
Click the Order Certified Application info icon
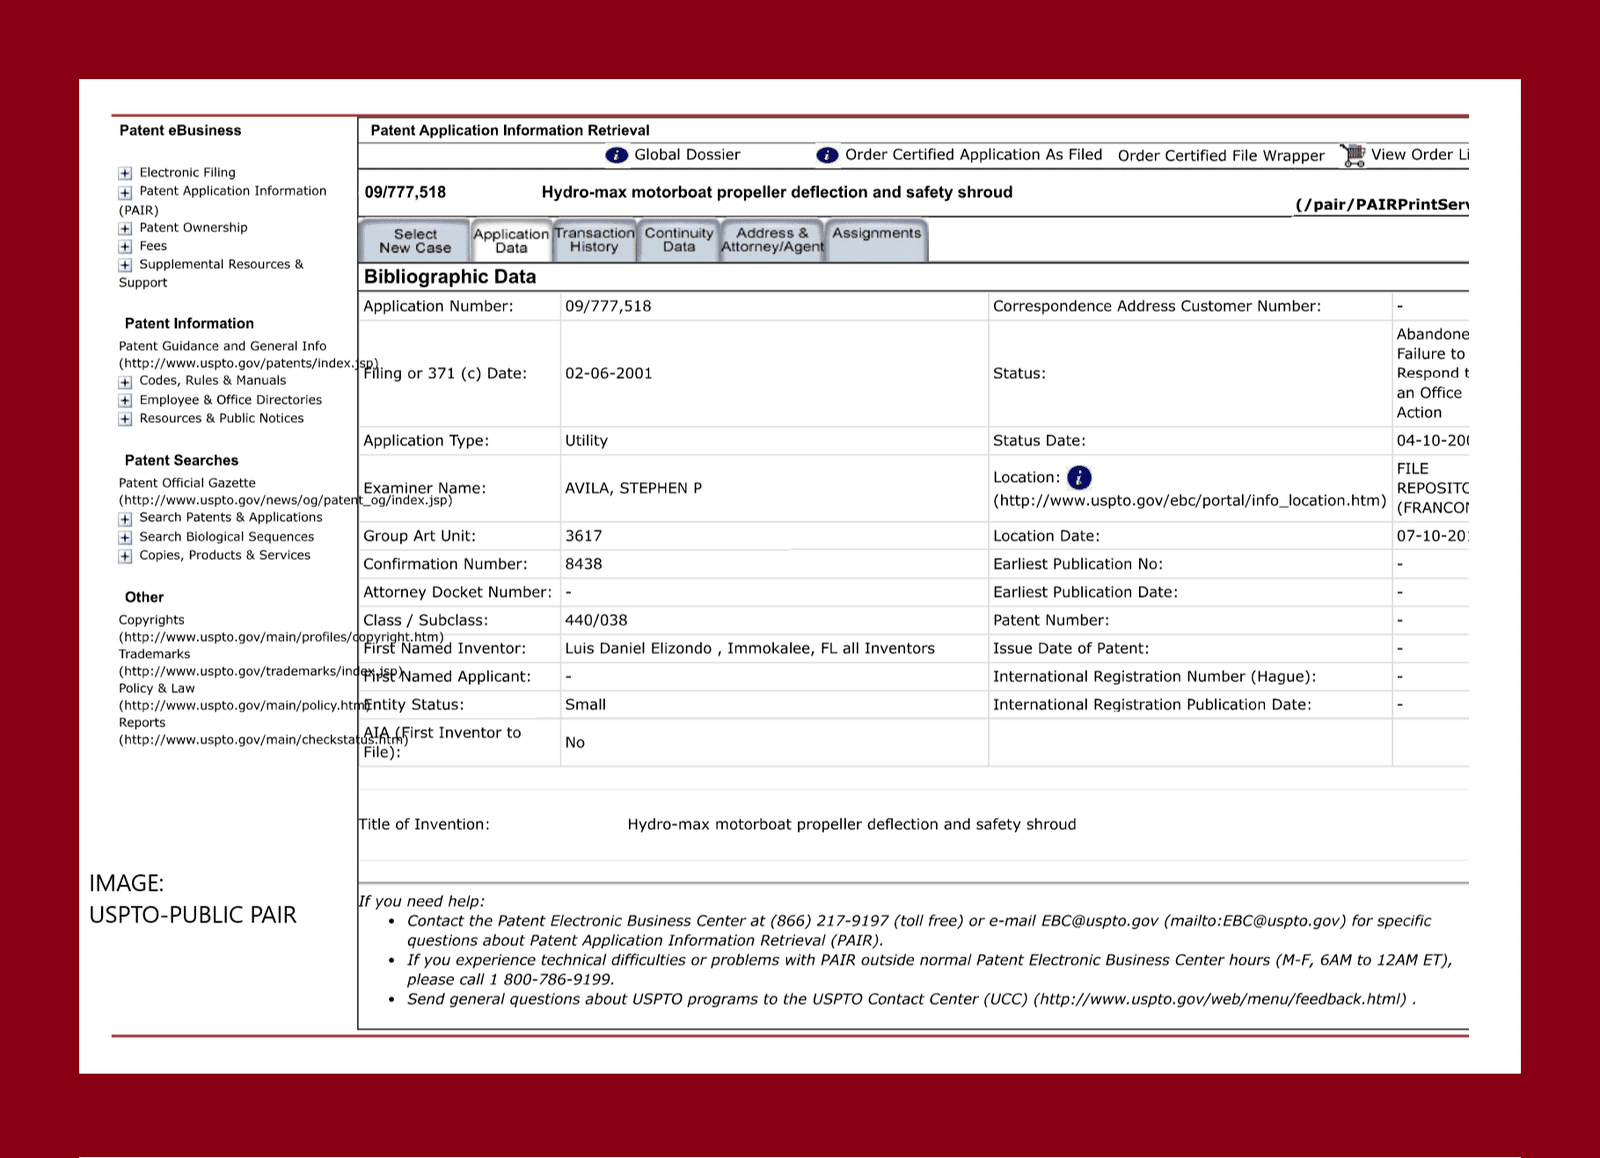pyautogui.click(x=827, y=155)
